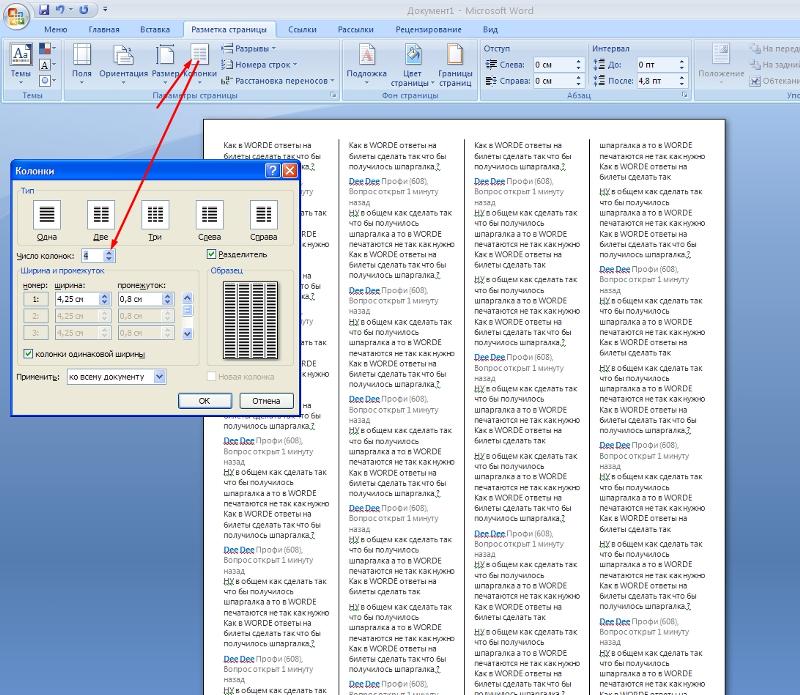Viewport: 800px width, 695px height.
Task: Adjust Интервал До spinner
Action: point(682,65)
